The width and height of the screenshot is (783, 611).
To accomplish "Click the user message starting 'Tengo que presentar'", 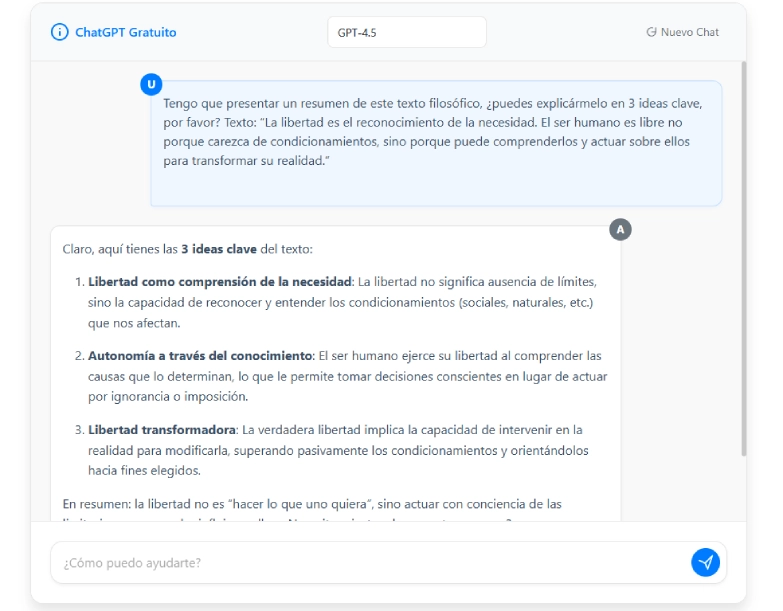I will click(436, 143).
